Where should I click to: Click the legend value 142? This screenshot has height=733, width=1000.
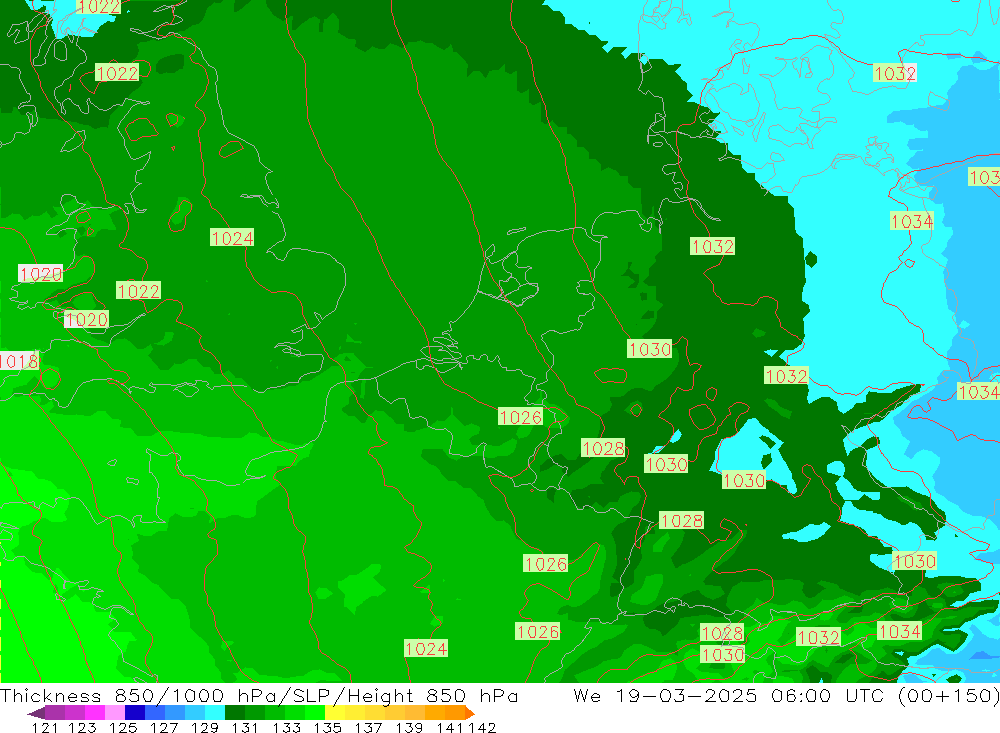(x=482, y=727)
